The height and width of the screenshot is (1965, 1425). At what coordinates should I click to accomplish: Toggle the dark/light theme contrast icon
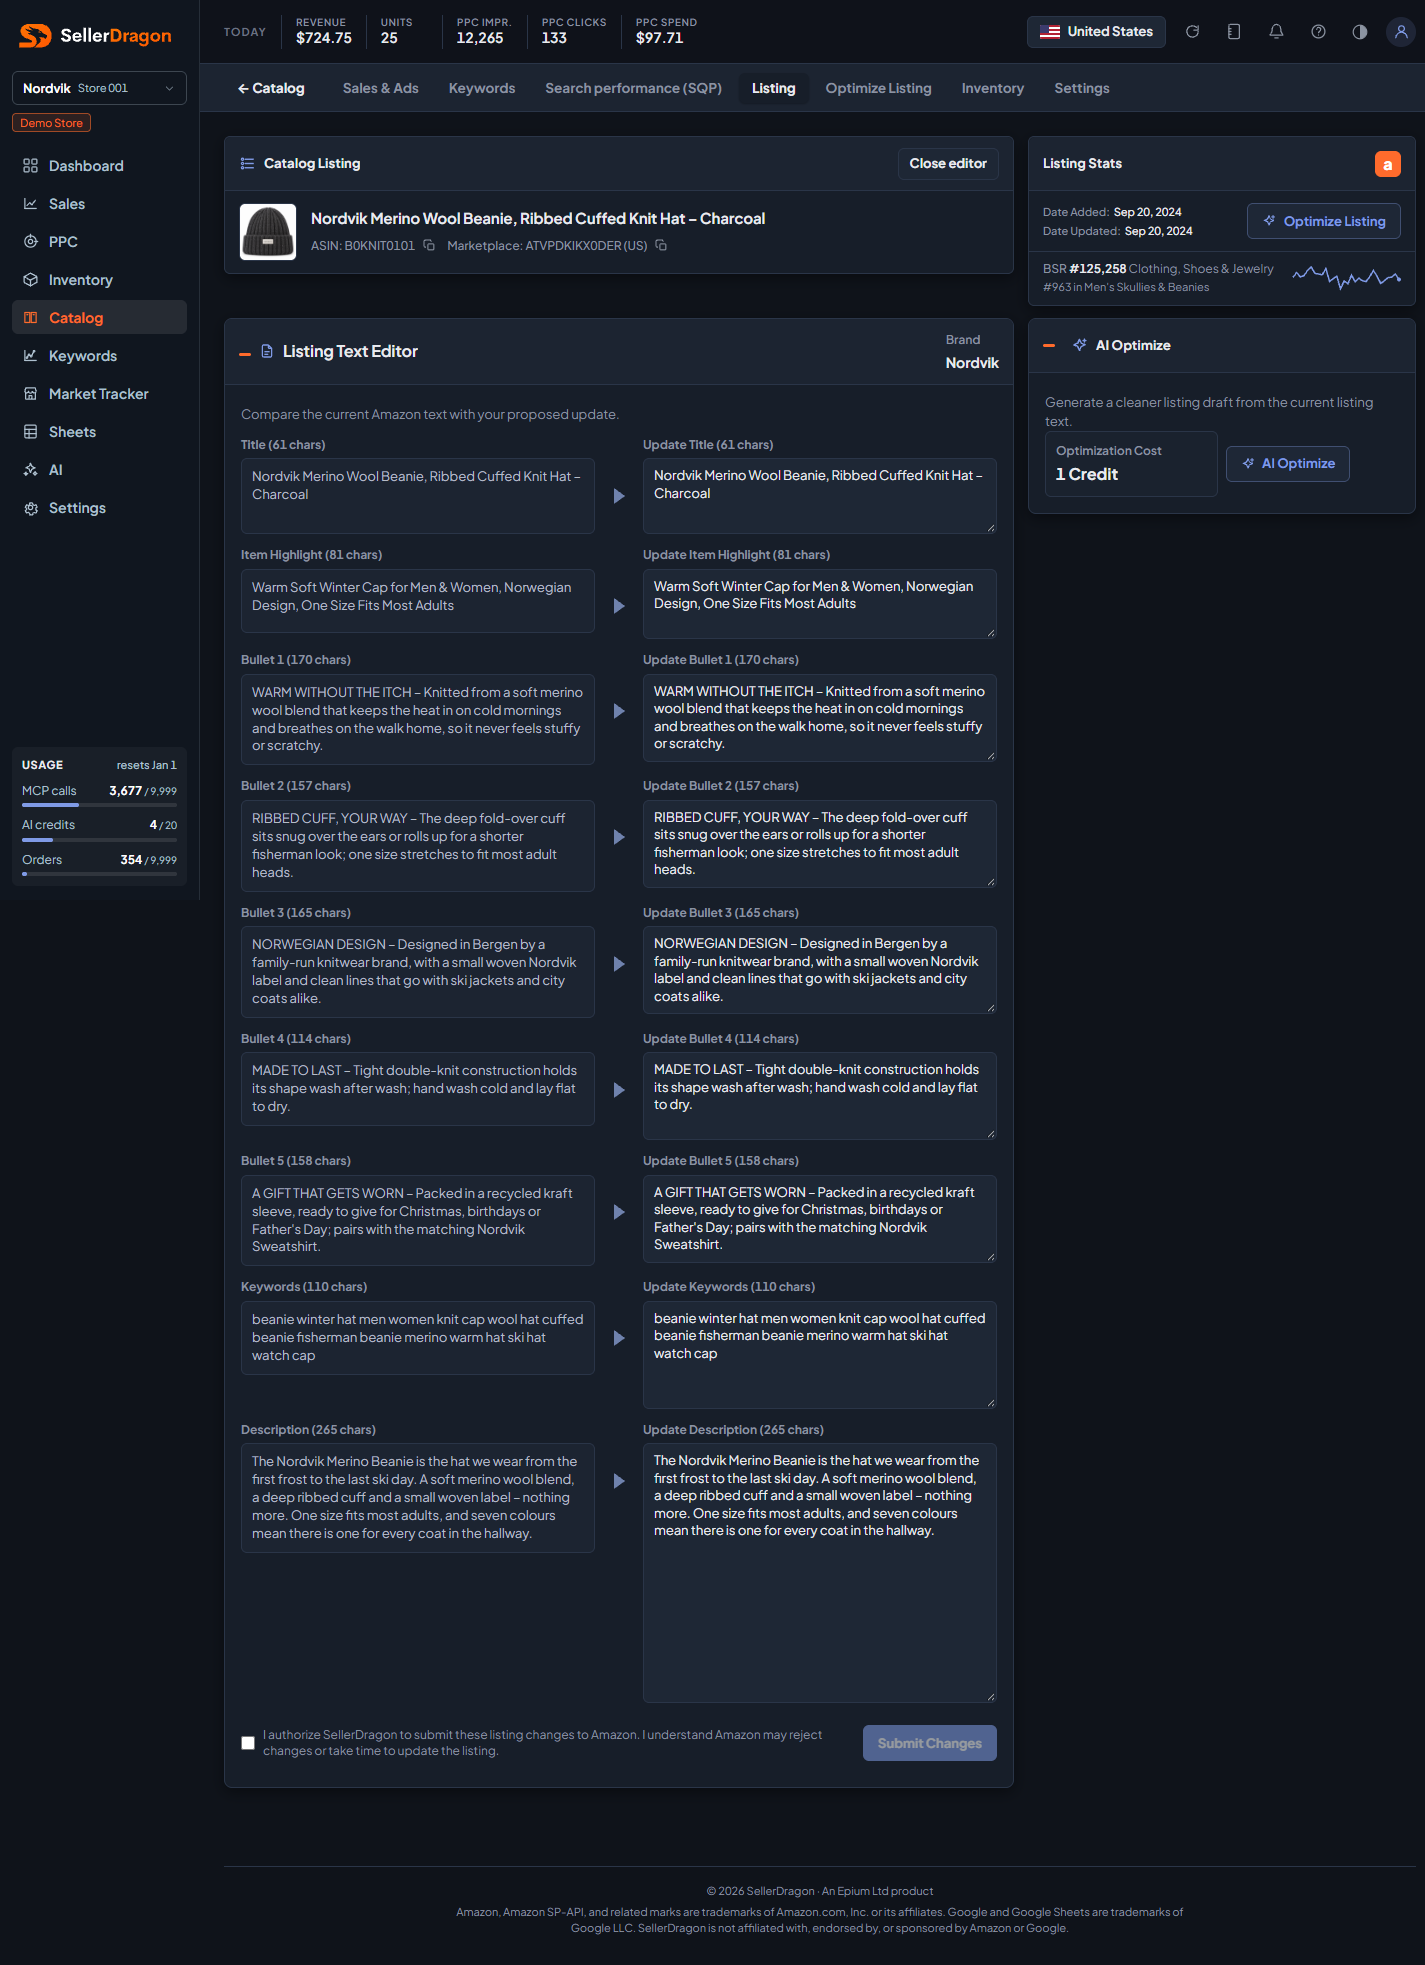tap(1360, 32)
